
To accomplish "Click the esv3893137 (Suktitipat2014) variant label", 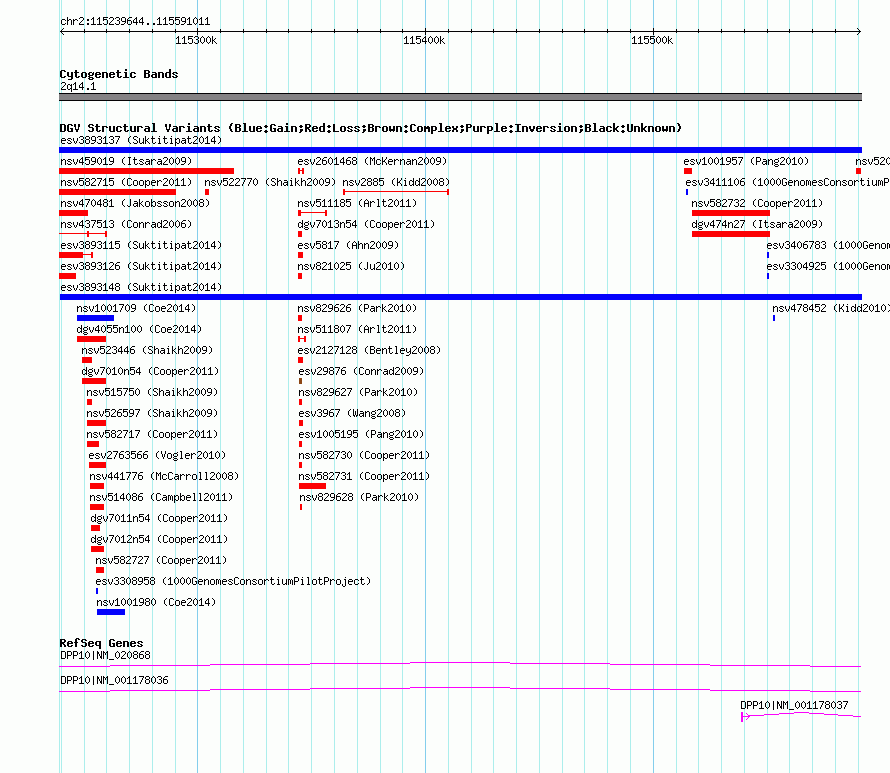I will click(141, 140).
